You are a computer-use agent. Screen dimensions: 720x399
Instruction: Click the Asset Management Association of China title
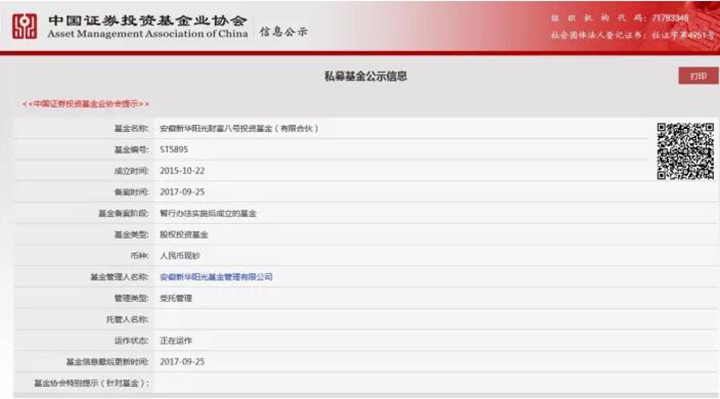147,34
